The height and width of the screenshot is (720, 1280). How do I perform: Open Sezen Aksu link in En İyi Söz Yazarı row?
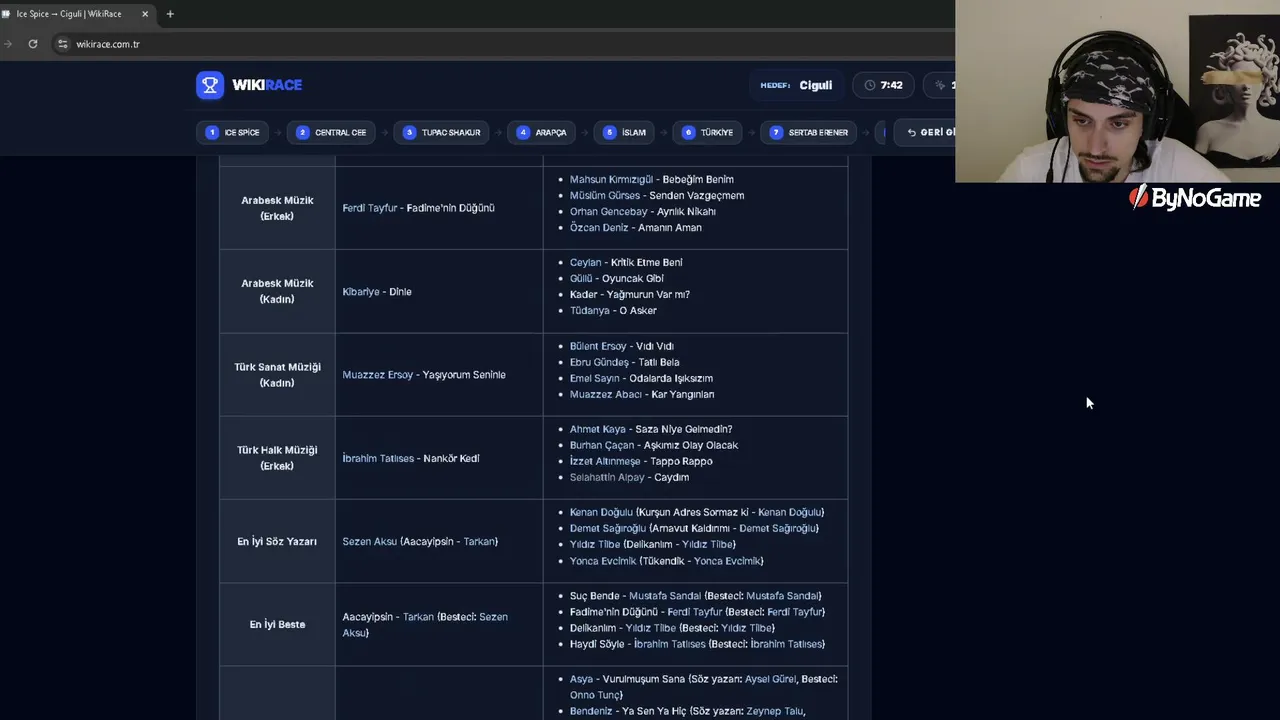pos(370,541)
